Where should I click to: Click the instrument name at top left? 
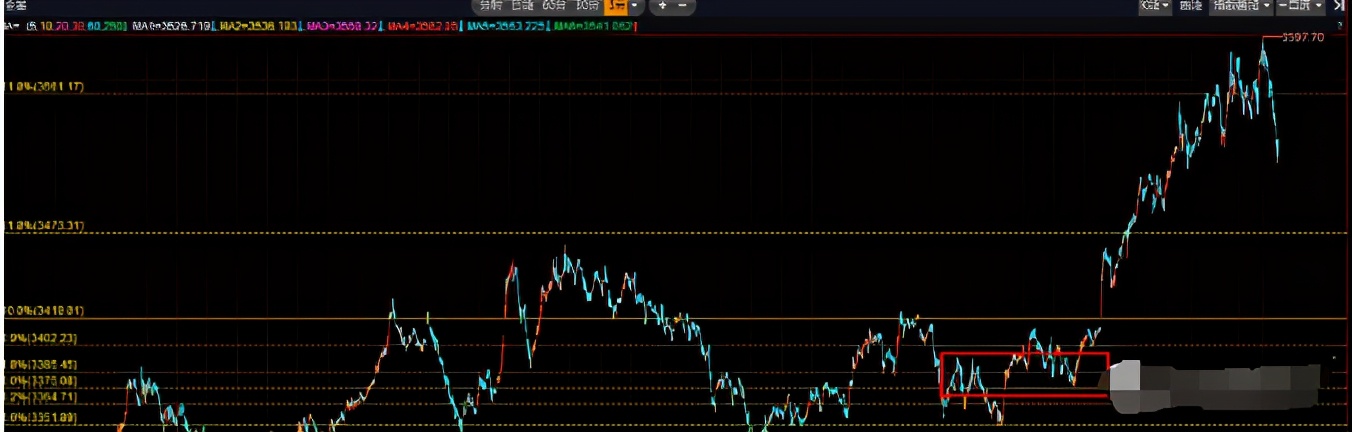14,7
